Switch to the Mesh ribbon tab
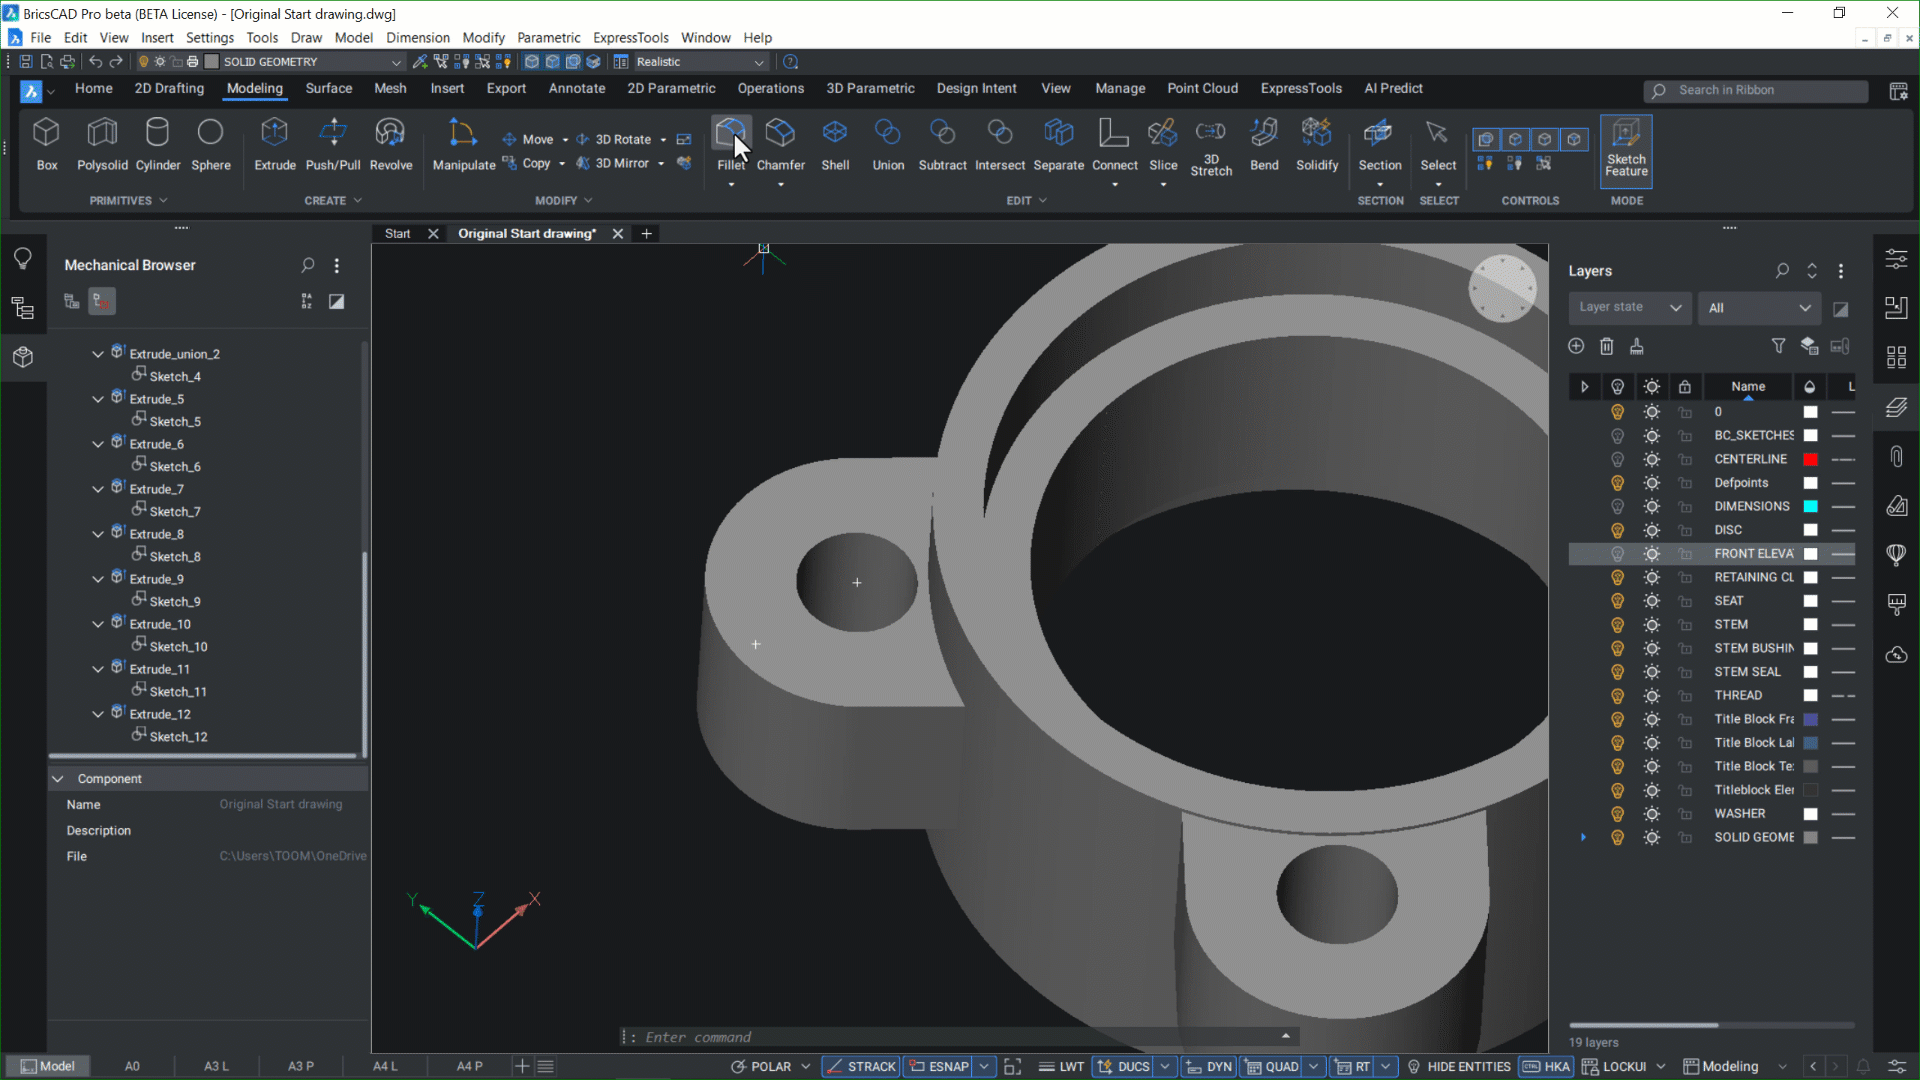This screenshot has width=1920, height=1080. [x=390, y=88]
